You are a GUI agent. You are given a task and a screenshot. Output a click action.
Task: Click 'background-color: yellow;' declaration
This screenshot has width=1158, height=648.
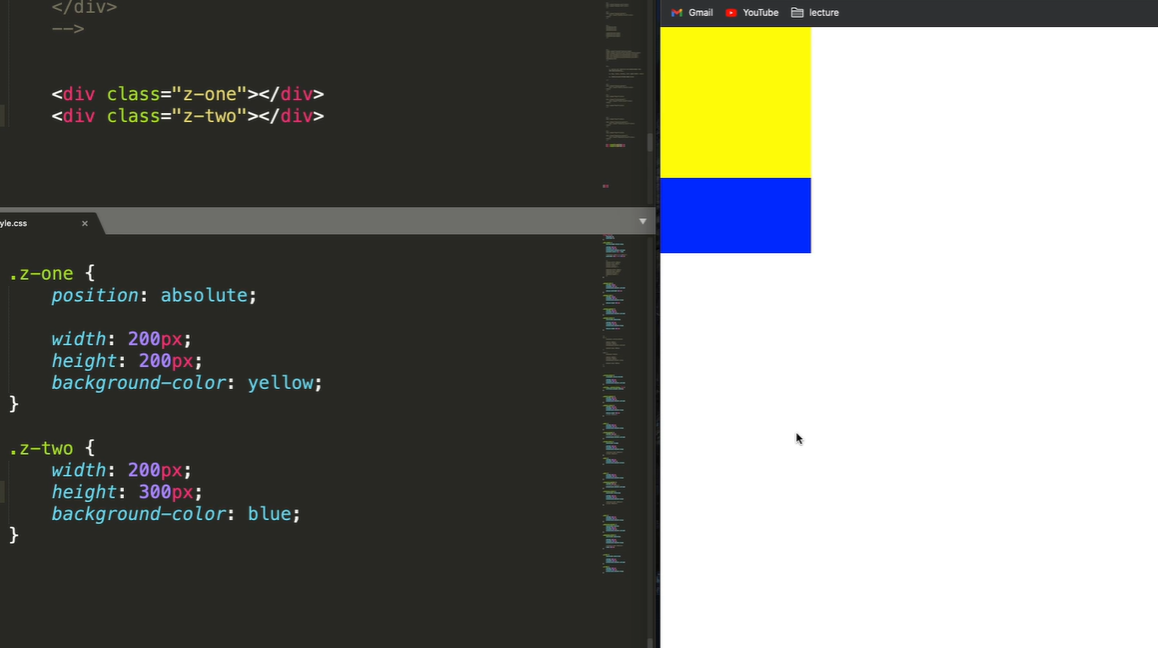point(187,383)
